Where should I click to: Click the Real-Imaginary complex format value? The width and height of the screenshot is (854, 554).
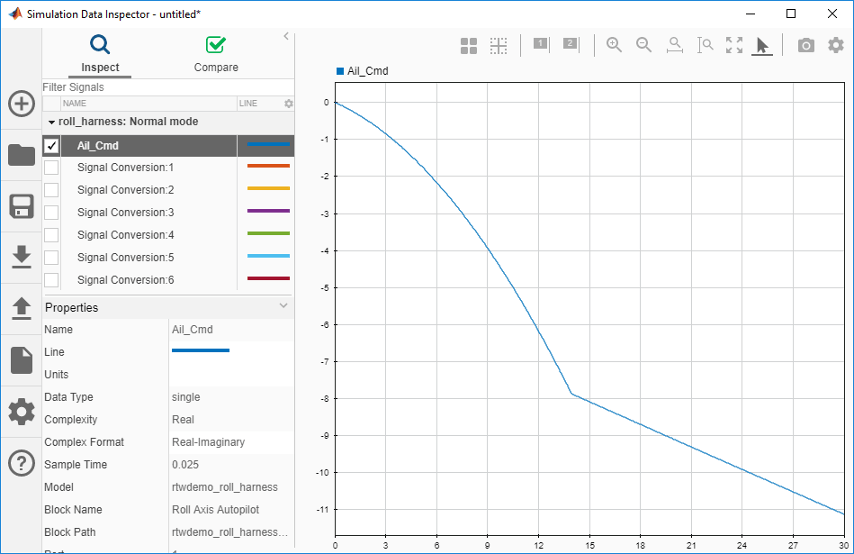click(208, 442)
